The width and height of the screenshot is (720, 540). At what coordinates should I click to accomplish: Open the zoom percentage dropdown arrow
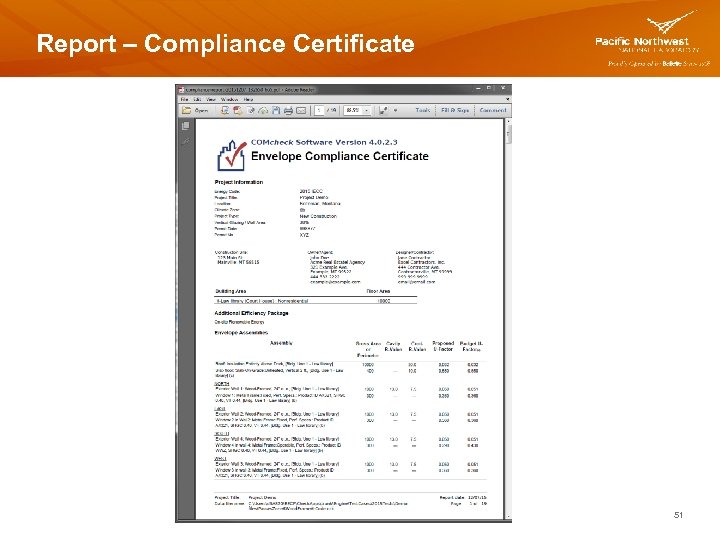point(366,111)
